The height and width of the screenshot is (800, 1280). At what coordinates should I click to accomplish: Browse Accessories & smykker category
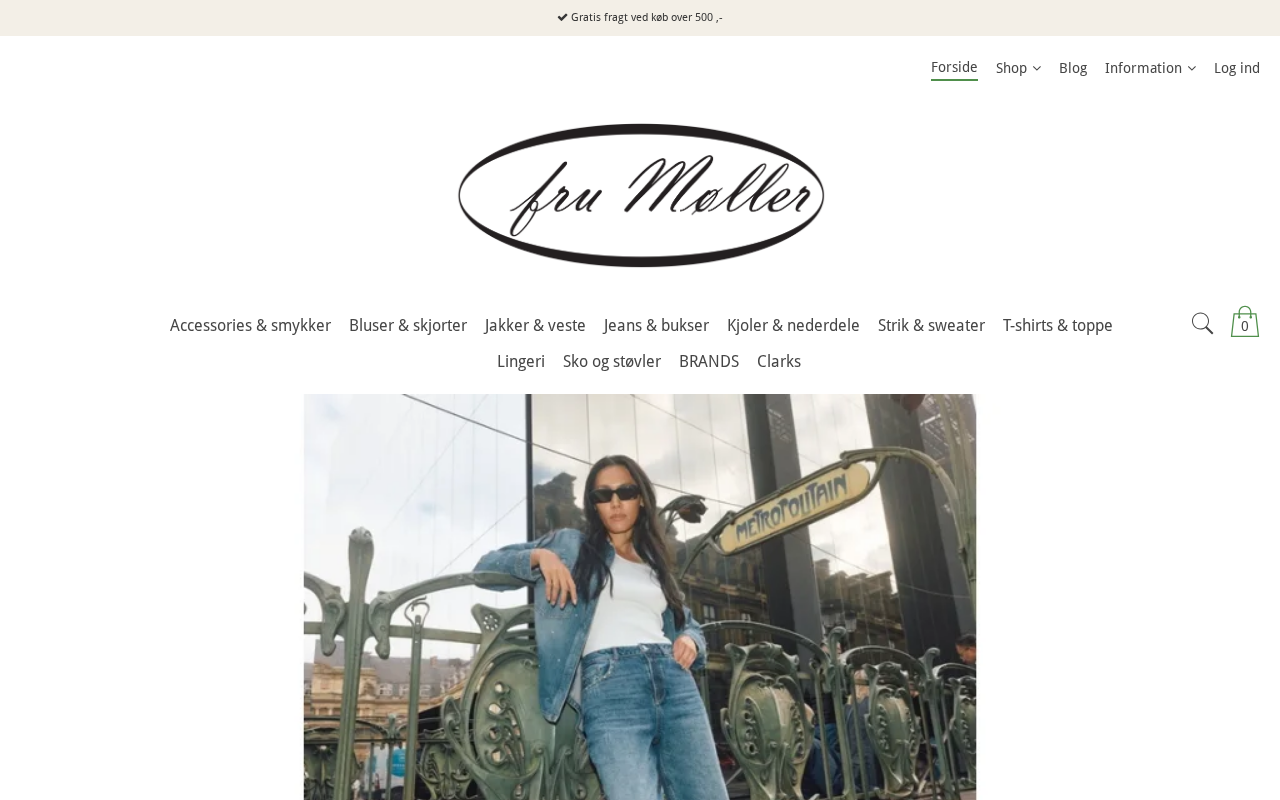click(250, 325)
